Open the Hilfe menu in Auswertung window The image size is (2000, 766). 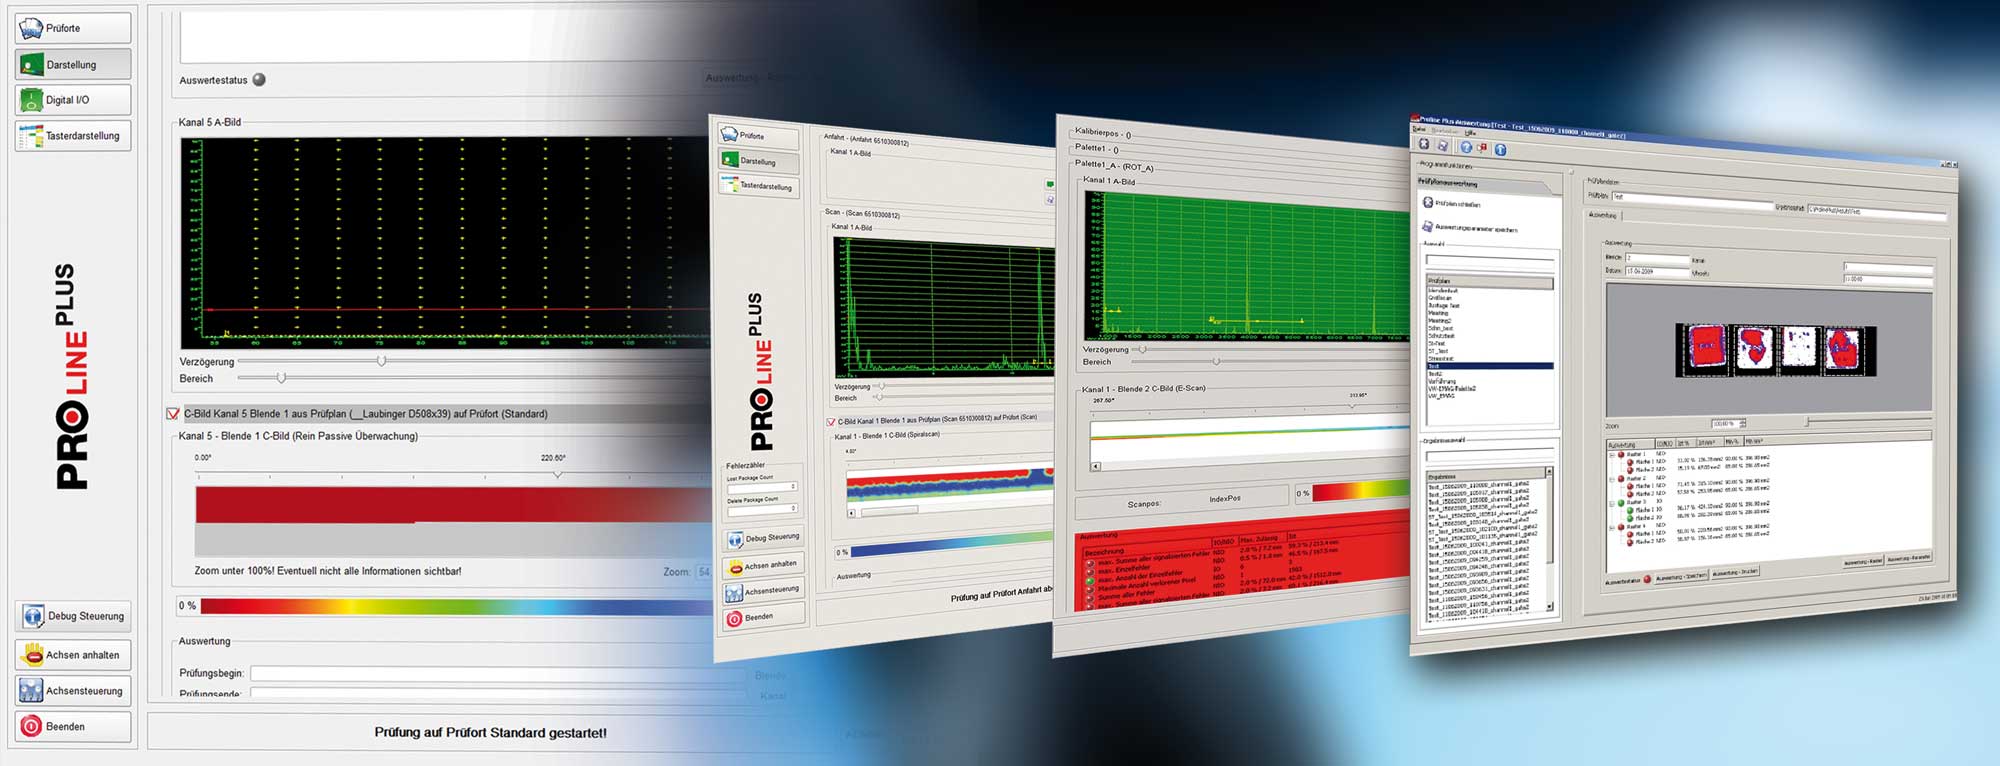(x=1470, y=133)
